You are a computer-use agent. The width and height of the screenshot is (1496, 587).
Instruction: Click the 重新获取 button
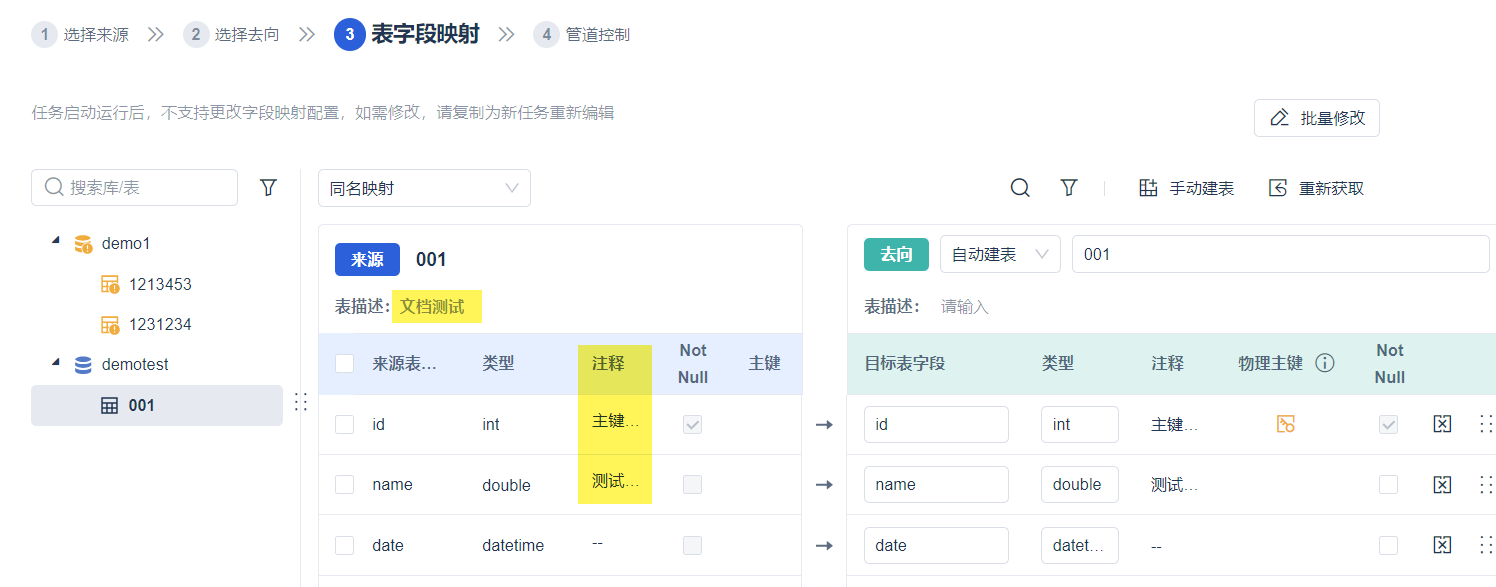click(1316, 188)
